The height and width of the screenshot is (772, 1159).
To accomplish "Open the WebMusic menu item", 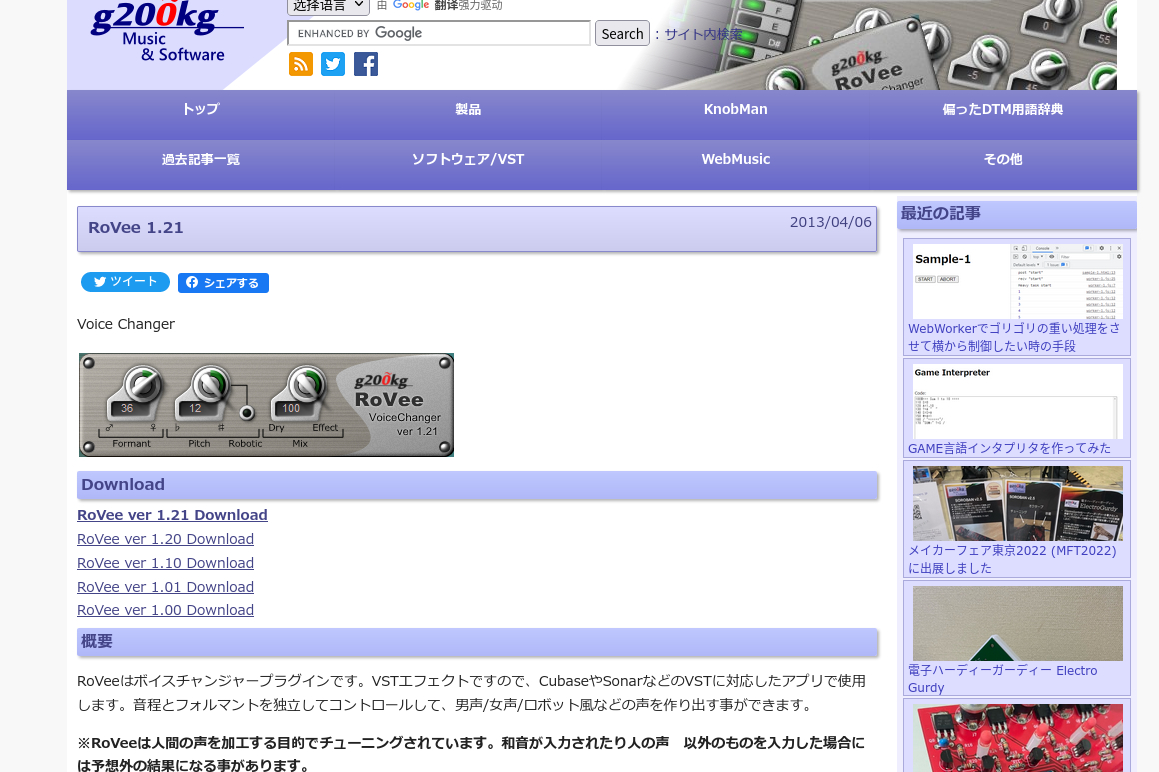I will pos(735,159).
